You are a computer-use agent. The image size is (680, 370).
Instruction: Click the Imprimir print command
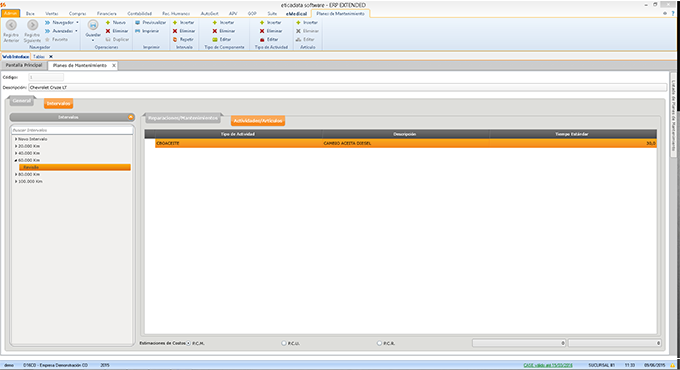147,31
